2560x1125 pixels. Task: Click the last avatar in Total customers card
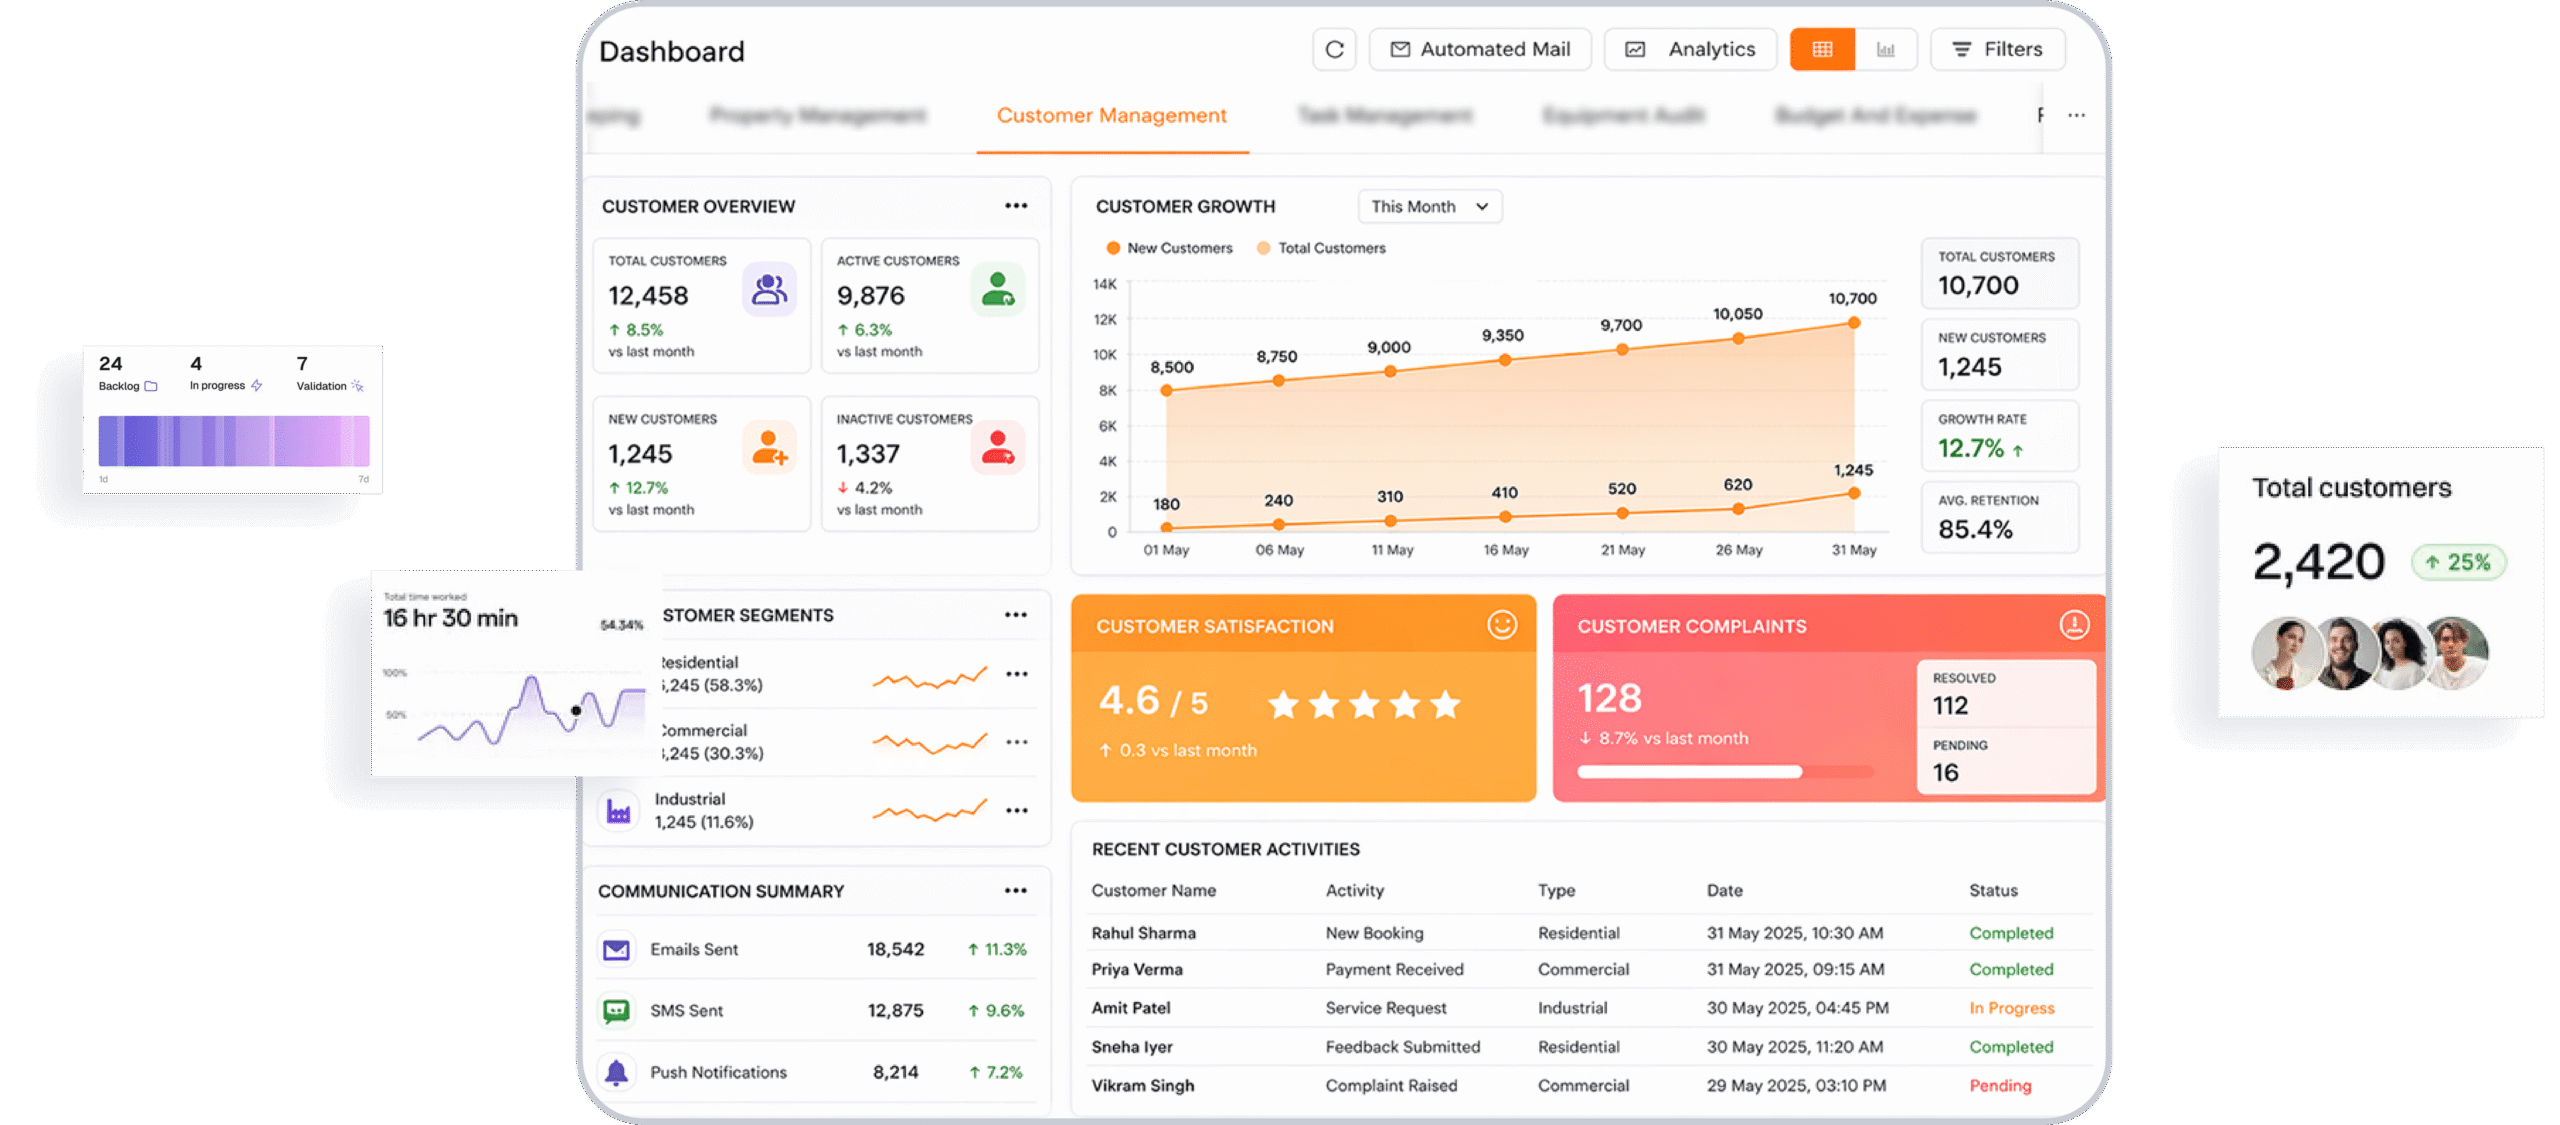point(2456,653)
